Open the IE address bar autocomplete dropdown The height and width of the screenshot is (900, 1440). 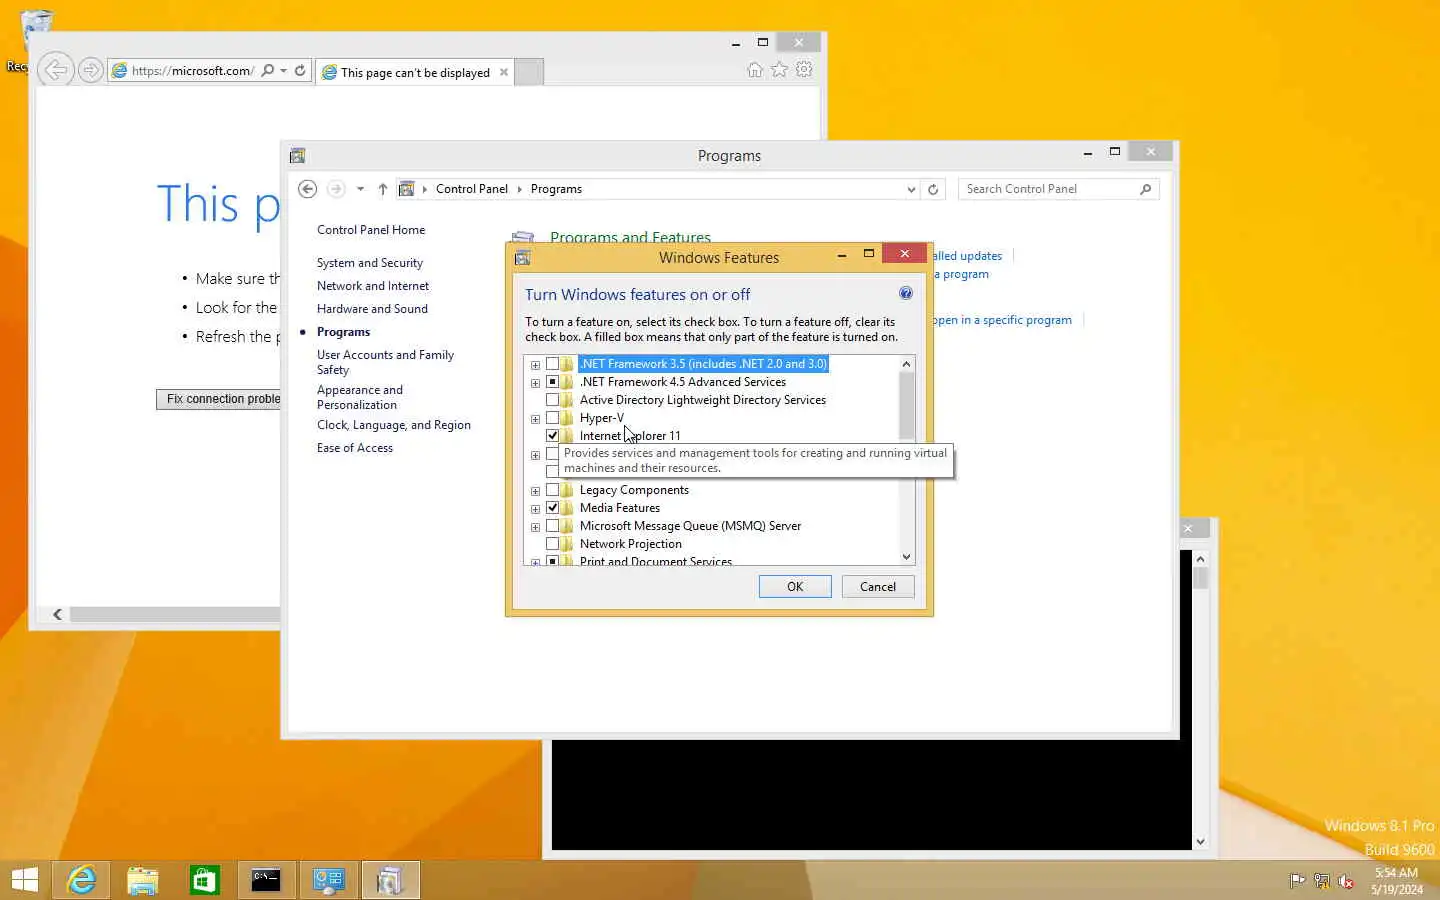coord(284,71)
